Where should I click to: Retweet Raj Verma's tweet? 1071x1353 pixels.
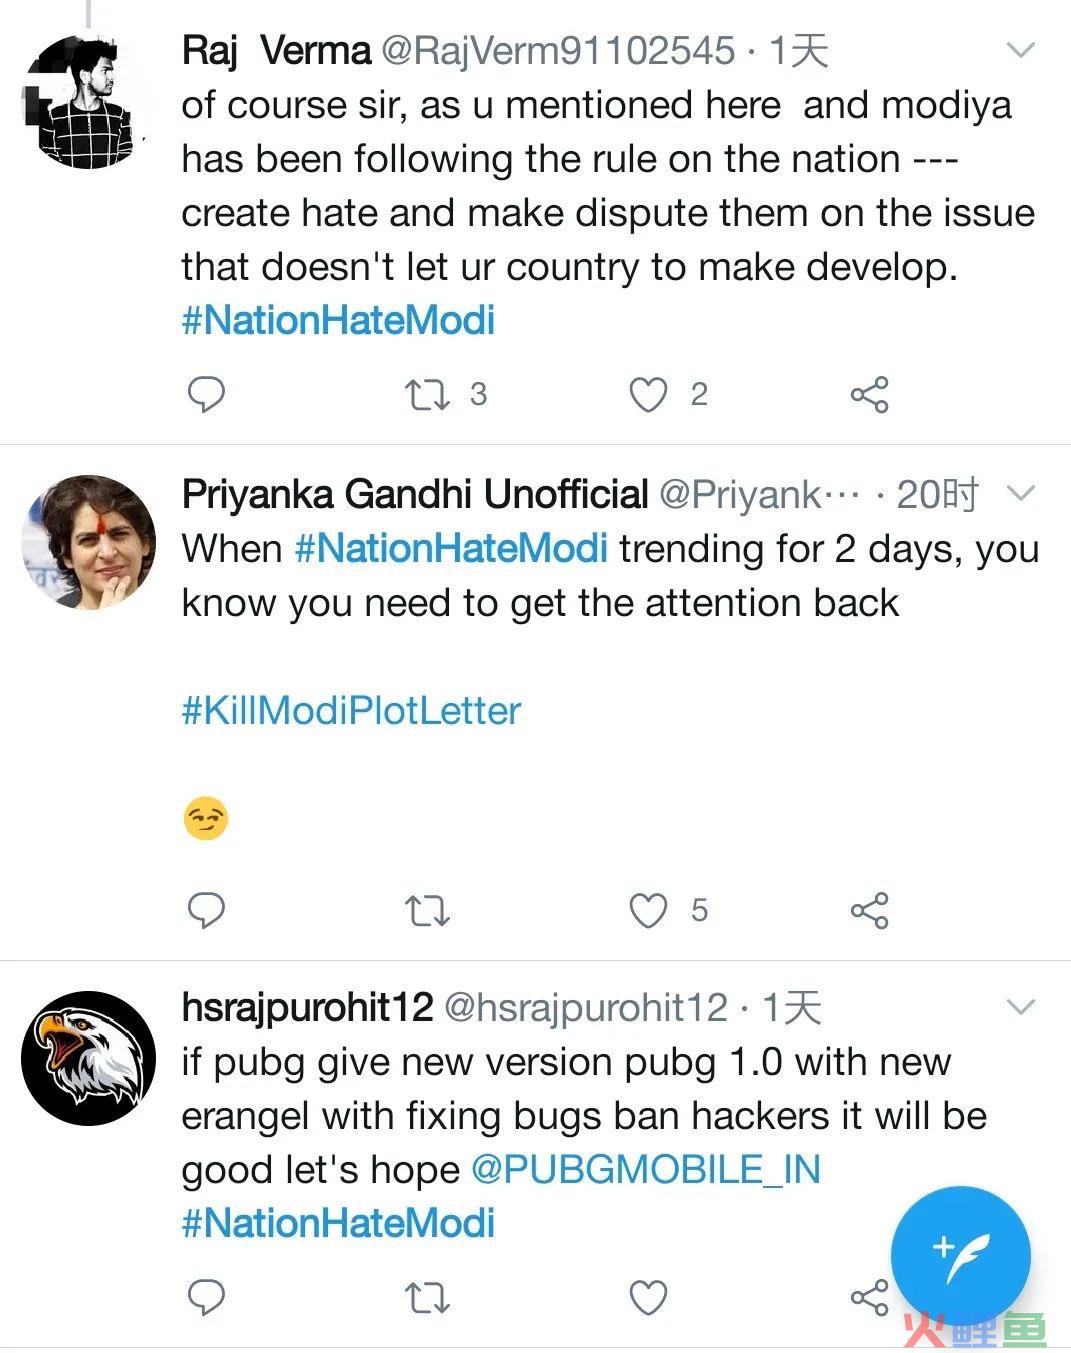427,395
